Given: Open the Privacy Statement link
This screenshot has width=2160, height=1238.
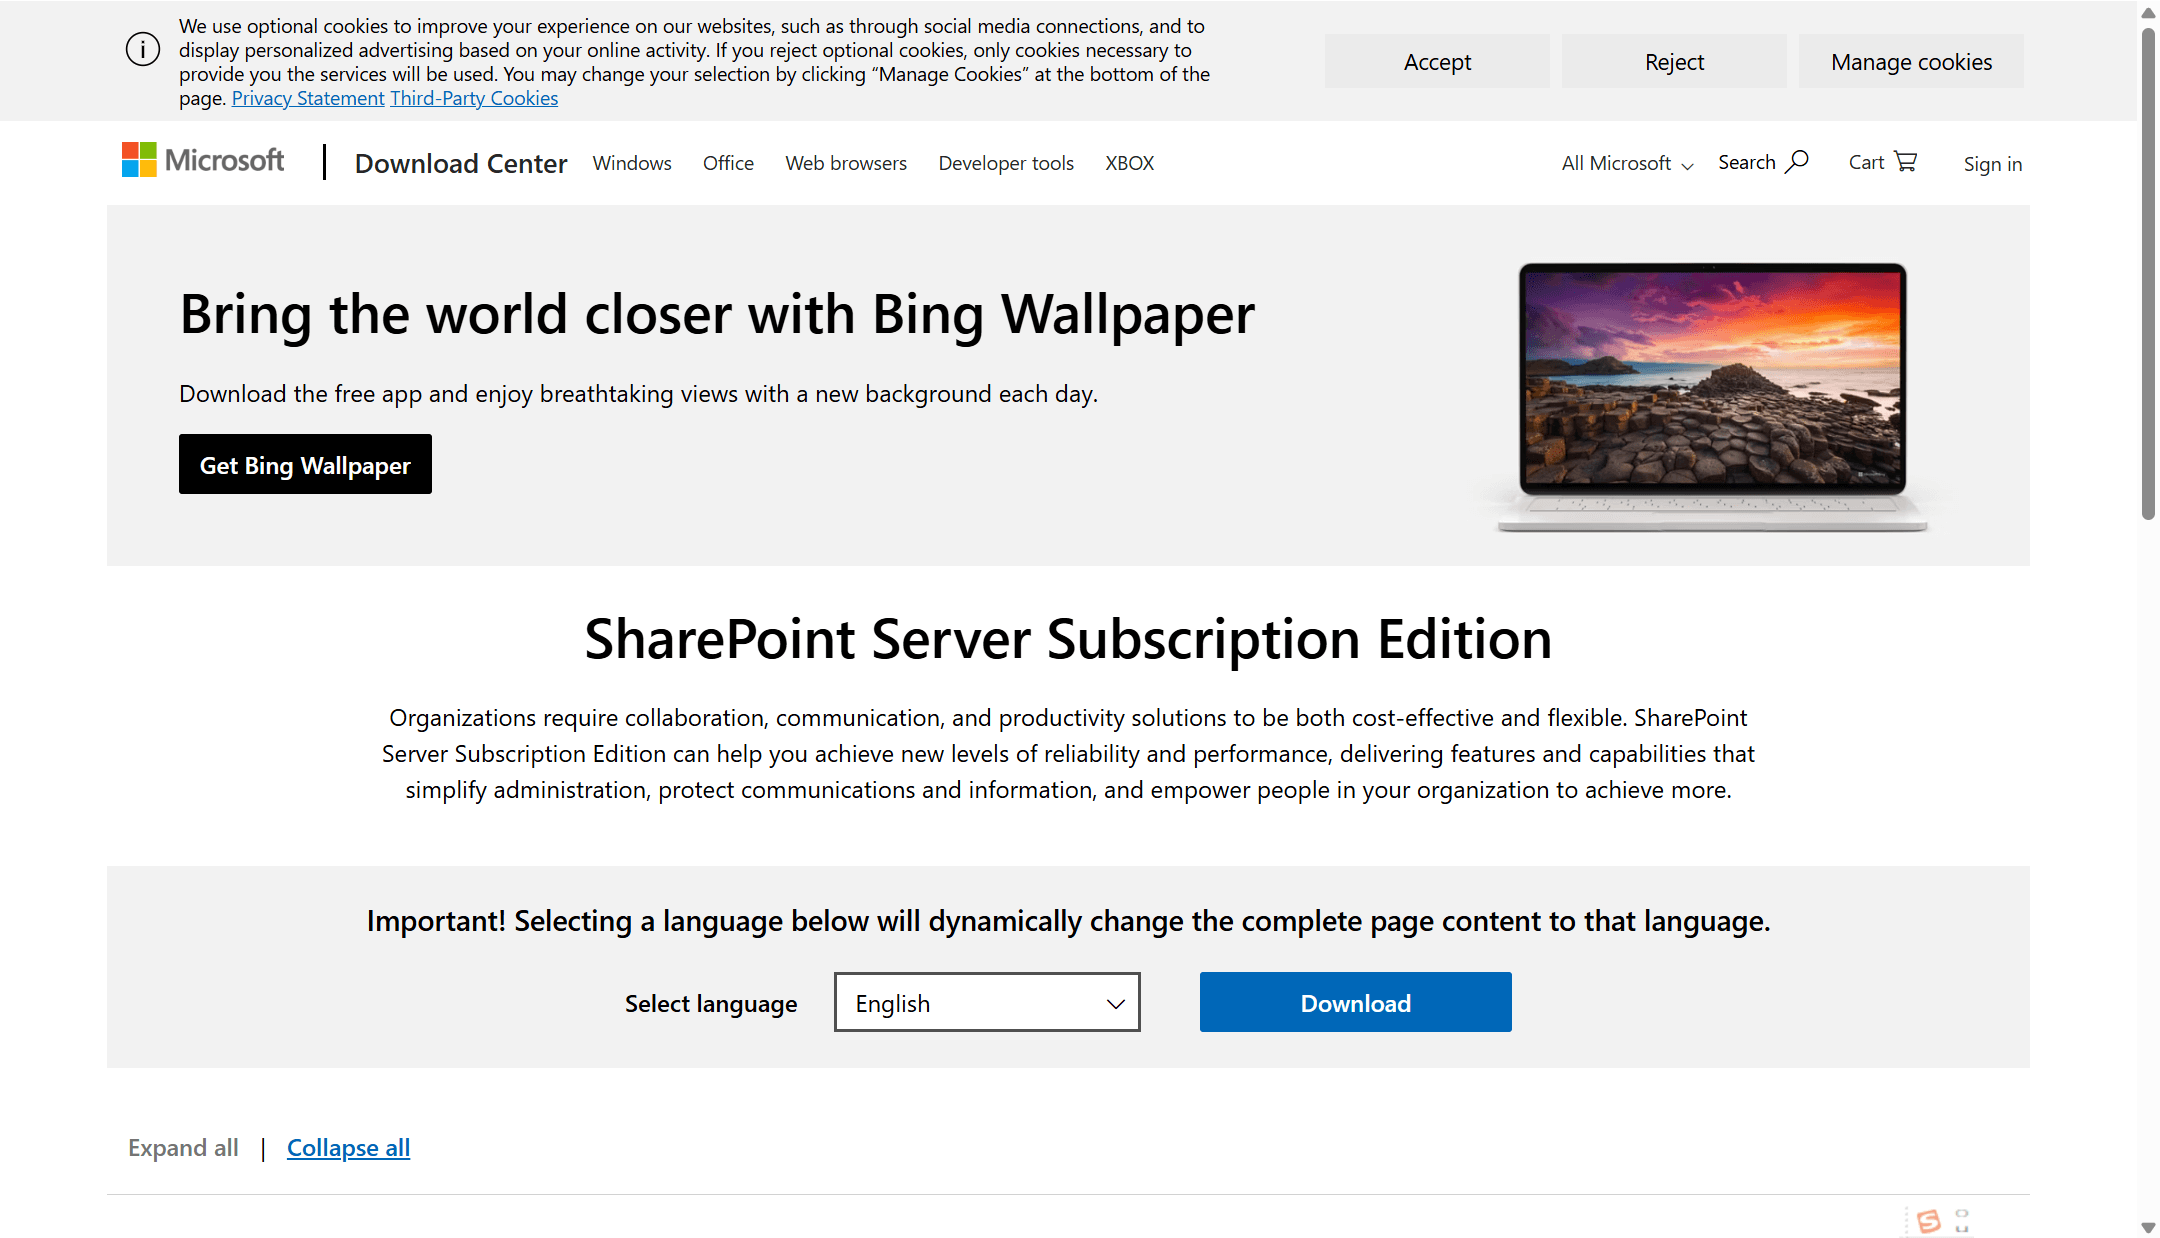Looking at the screenshot, I should 308,98.
